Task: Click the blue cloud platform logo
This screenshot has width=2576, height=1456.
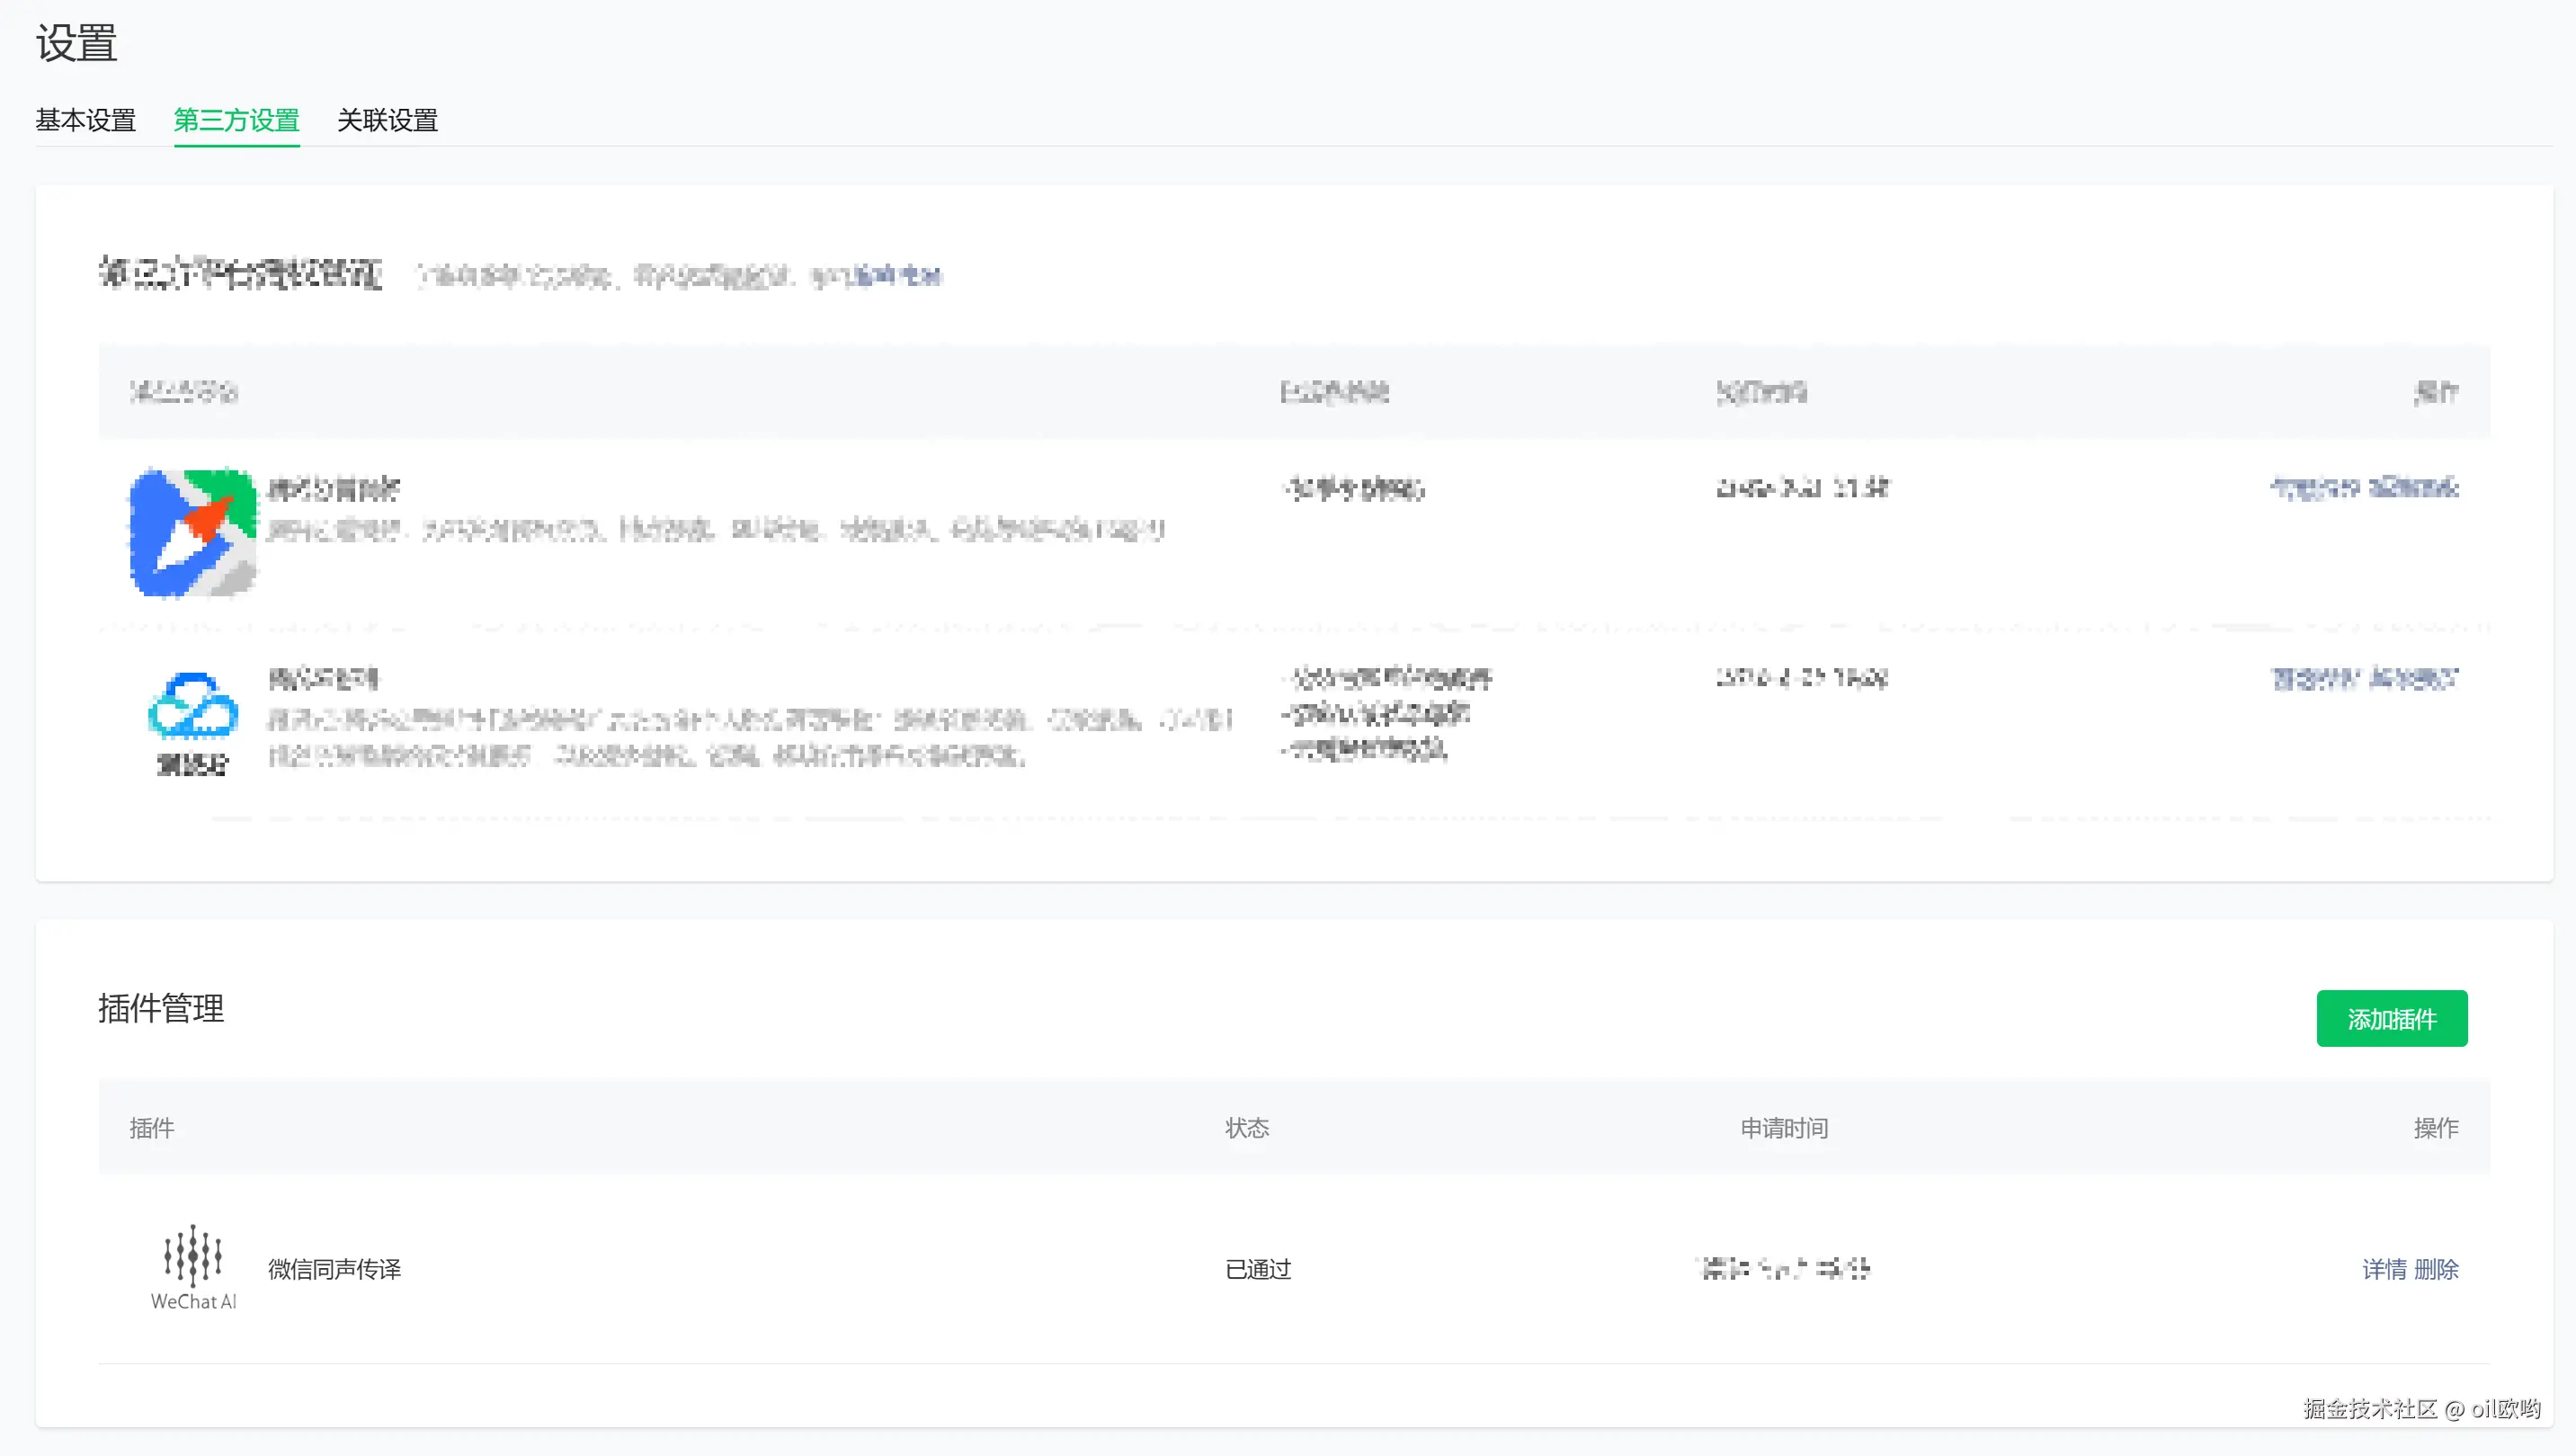Action: click(x=193, y=705)
